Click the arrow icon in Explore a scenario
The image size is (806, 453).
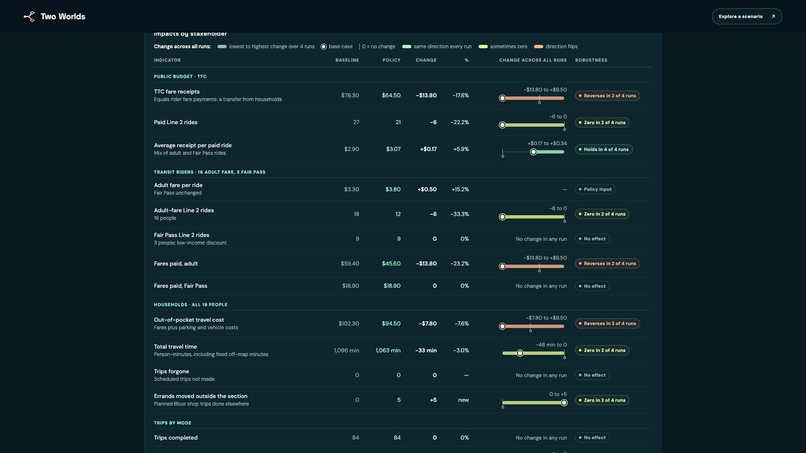point(773,16)
